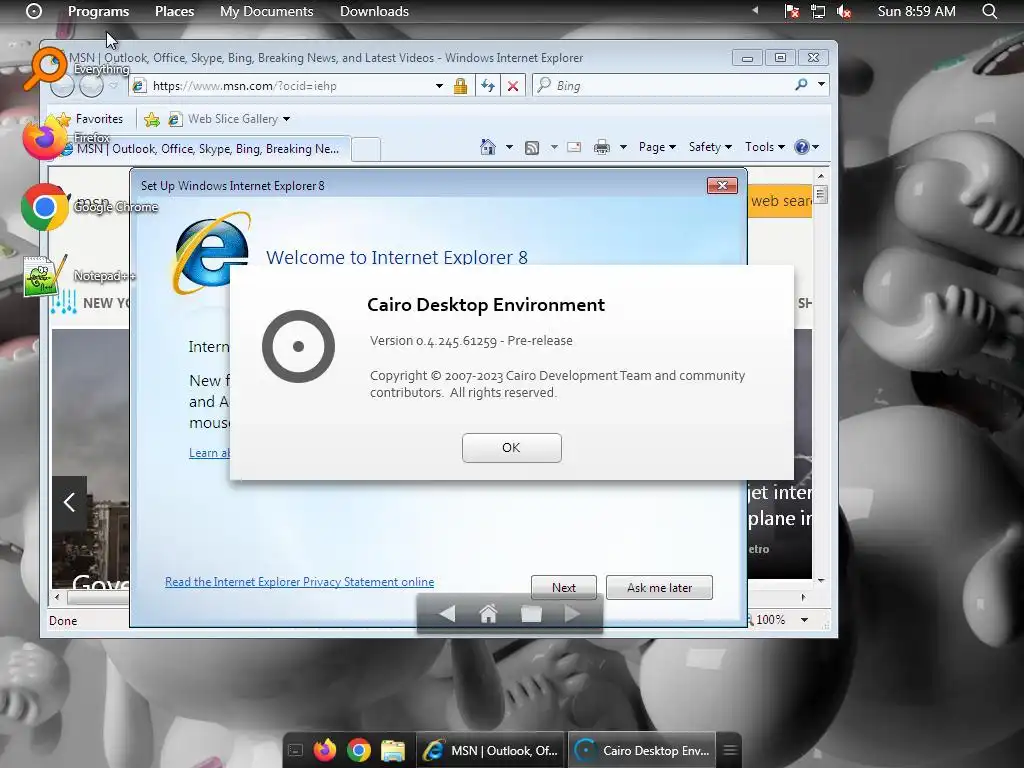Click the clock showing Sun 8:59 AM
Viewport: 1024px width, 768px height.
(916, 11)
